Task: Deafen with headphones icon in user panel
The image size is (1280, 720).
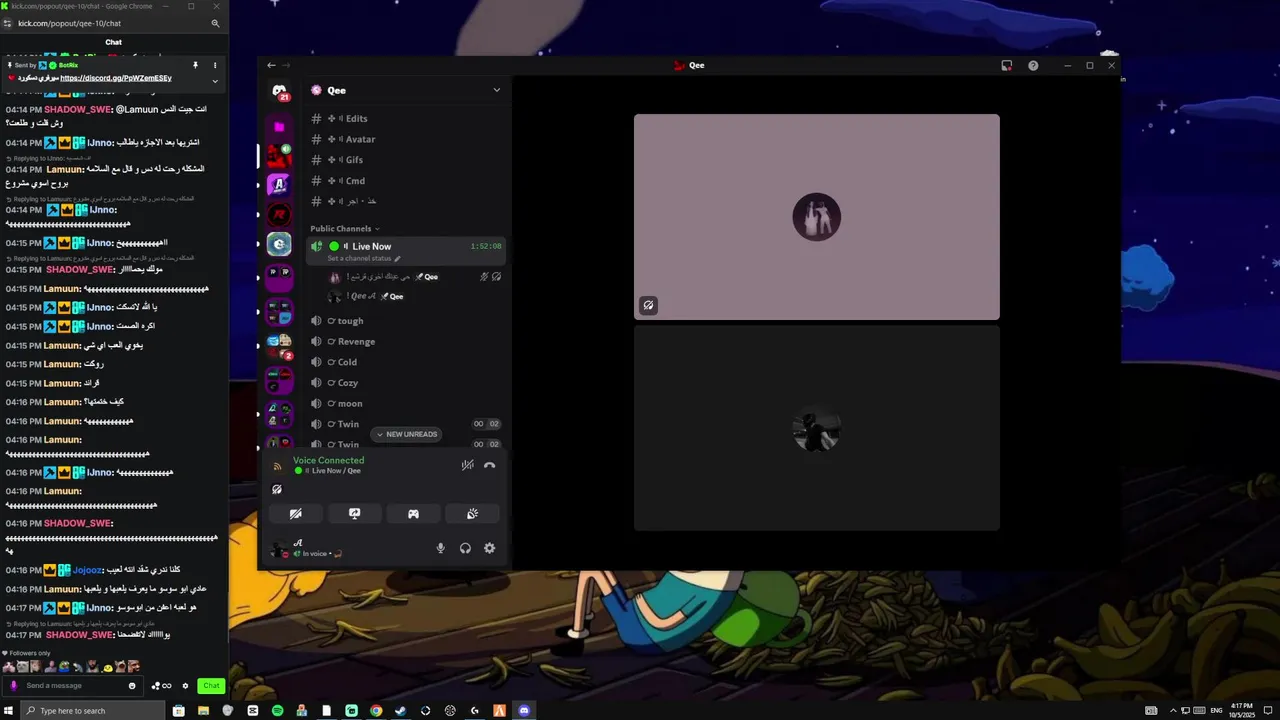Action: pos(465,548)
